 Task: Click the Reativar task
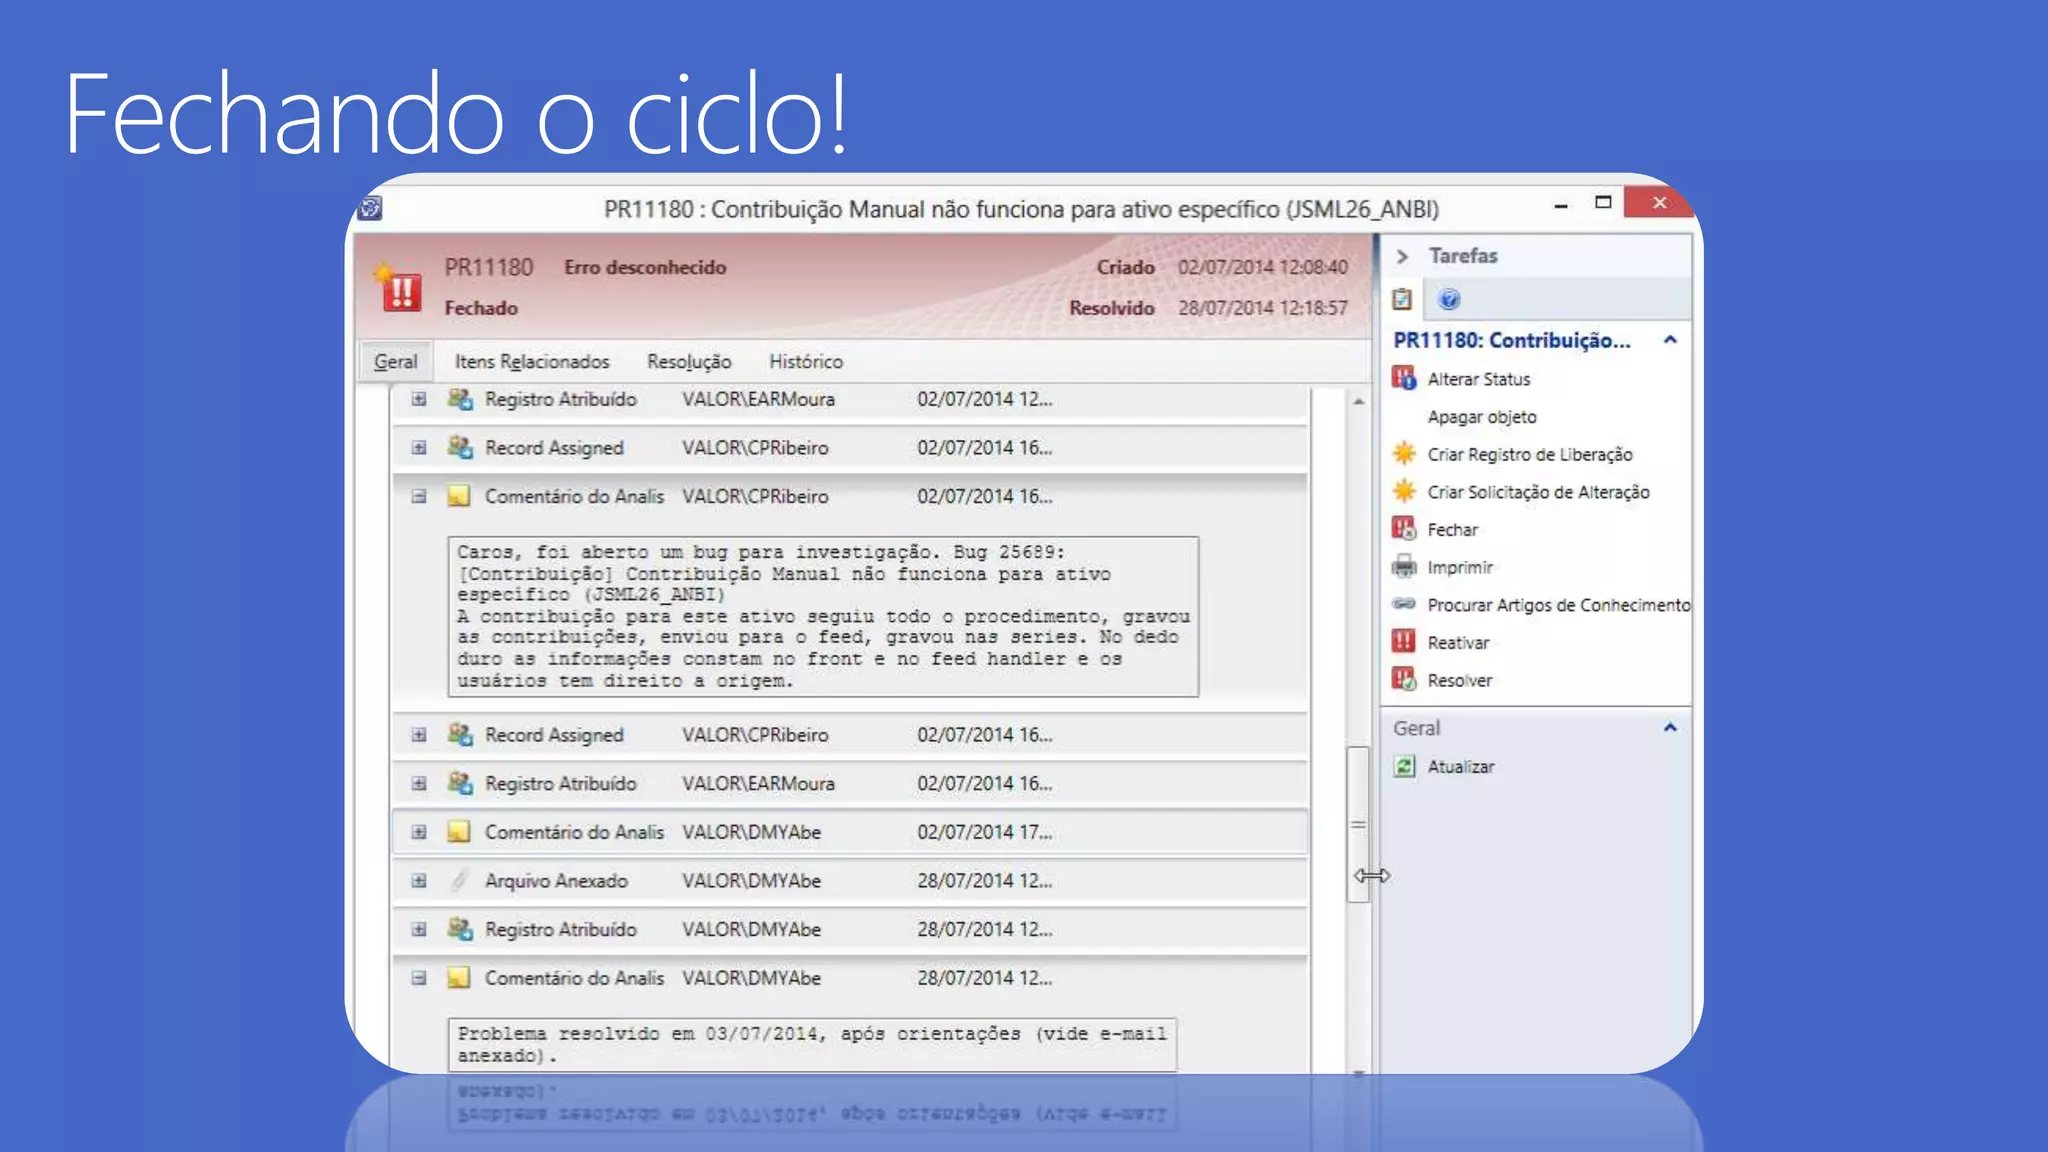click(x=1458, y=643)
